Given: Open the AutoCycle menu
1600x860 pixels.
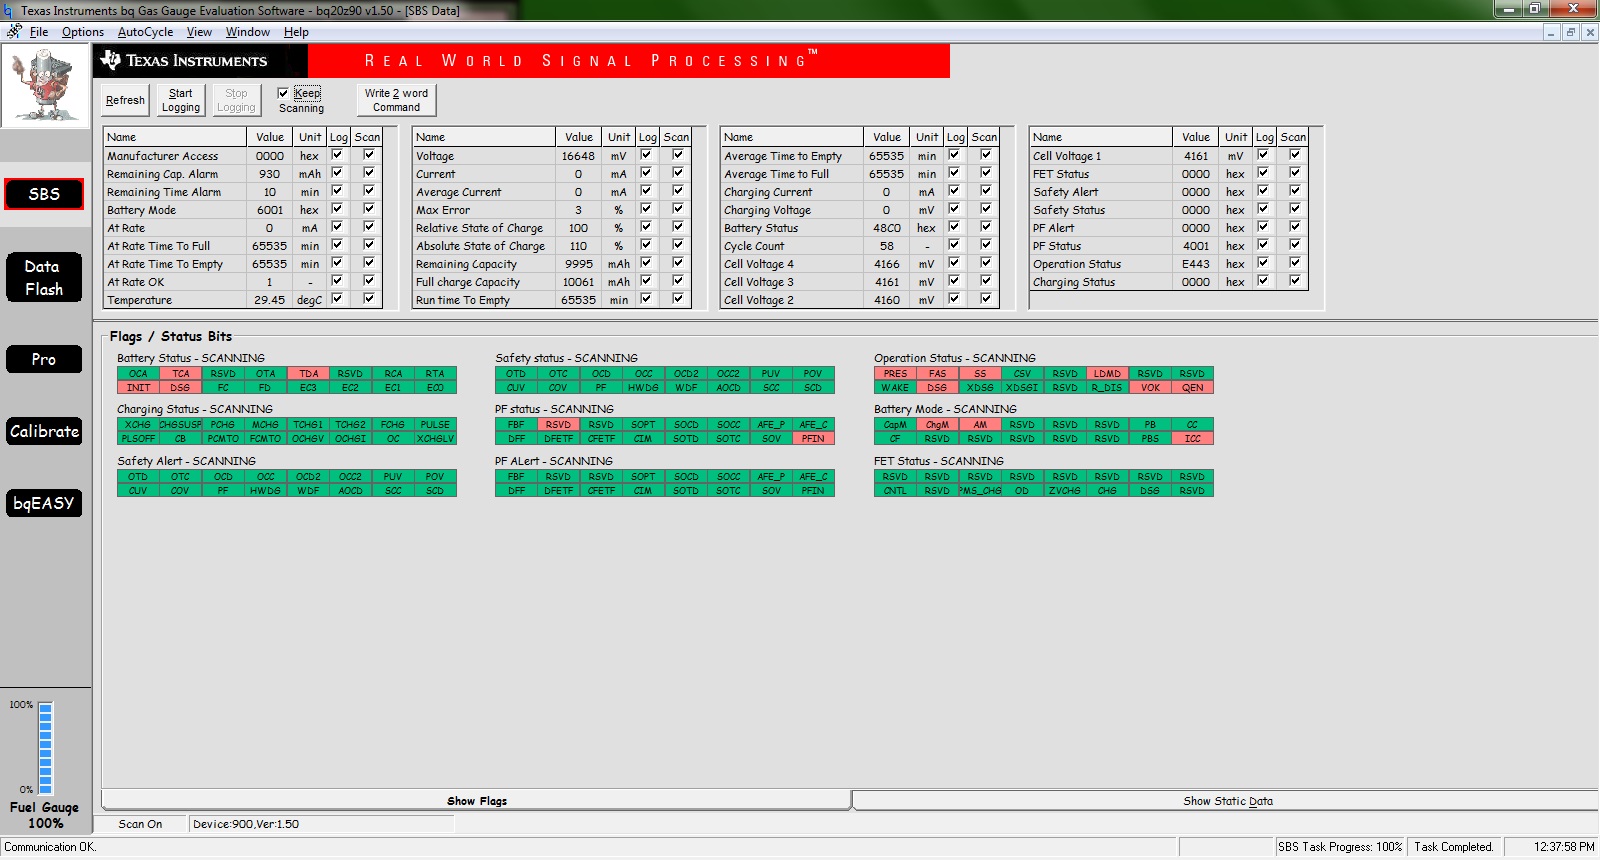Looking at the screenshot, I should tap(145, 32).
